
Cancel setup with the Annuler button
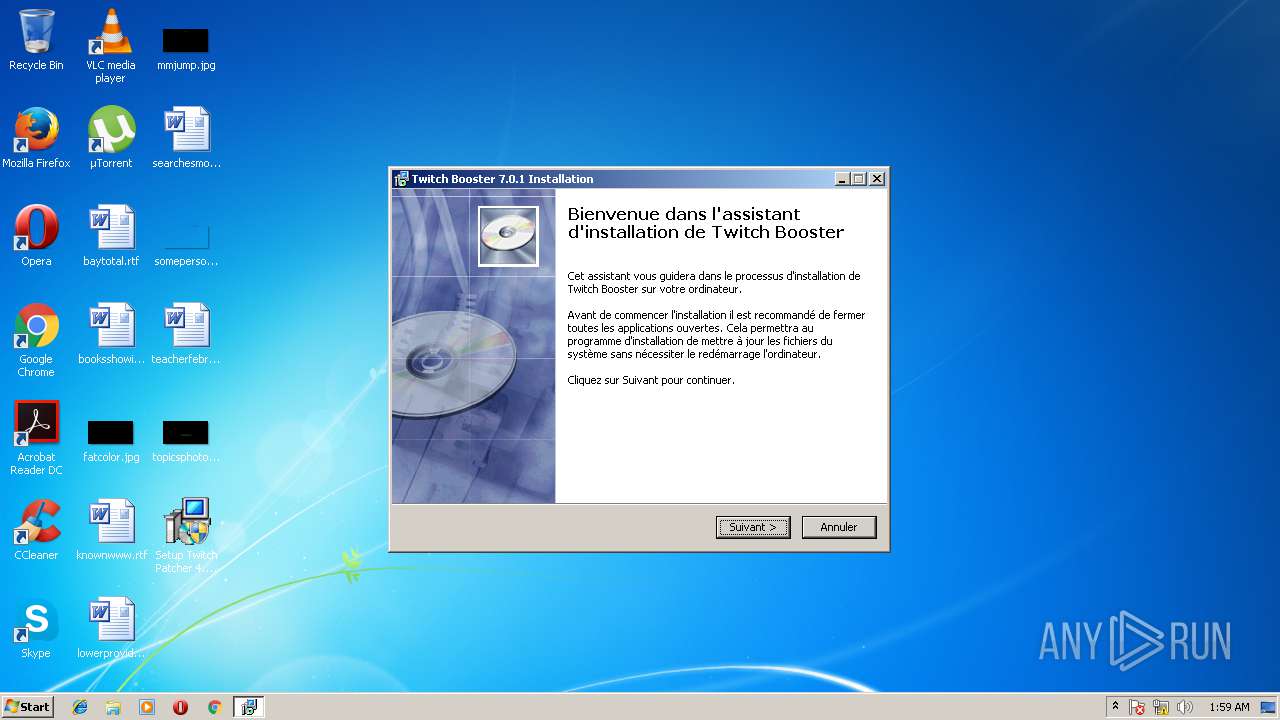pos(839,527)
